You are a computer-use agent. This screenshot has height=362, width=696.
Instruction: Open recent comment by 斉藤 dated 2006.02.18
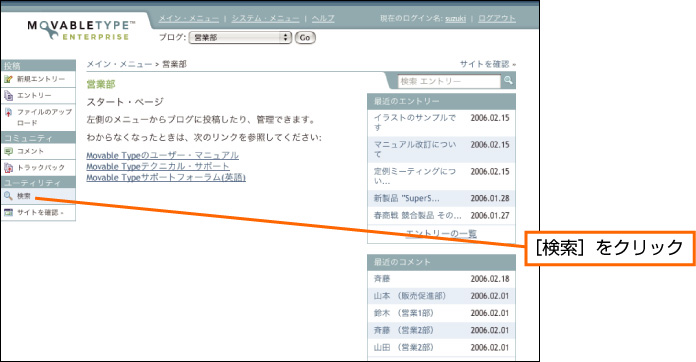(x=382, y=279)
